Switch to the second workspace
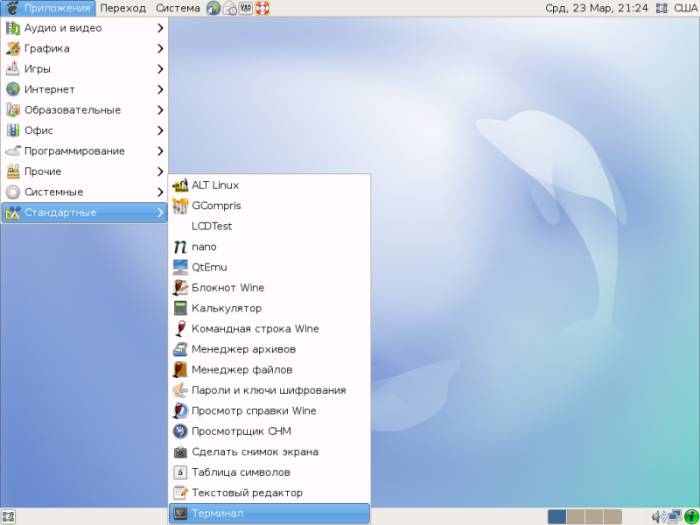This screenshot has width=700, height=525. (575, 517)
